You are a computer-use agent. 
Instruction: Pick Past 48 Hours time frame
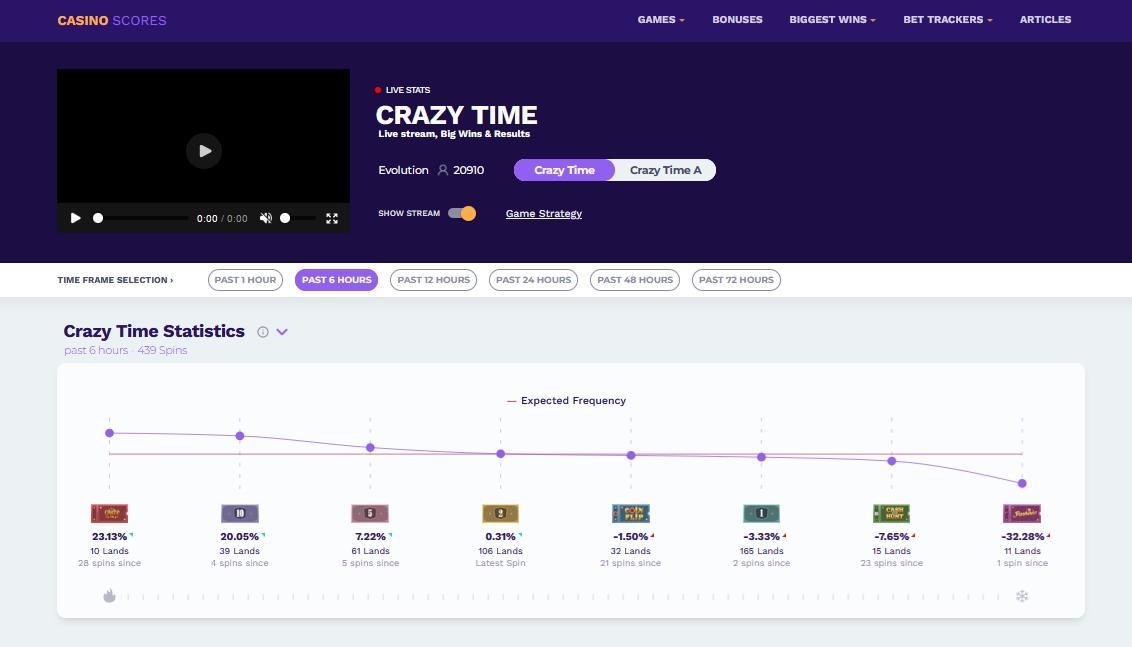[635, 280]
